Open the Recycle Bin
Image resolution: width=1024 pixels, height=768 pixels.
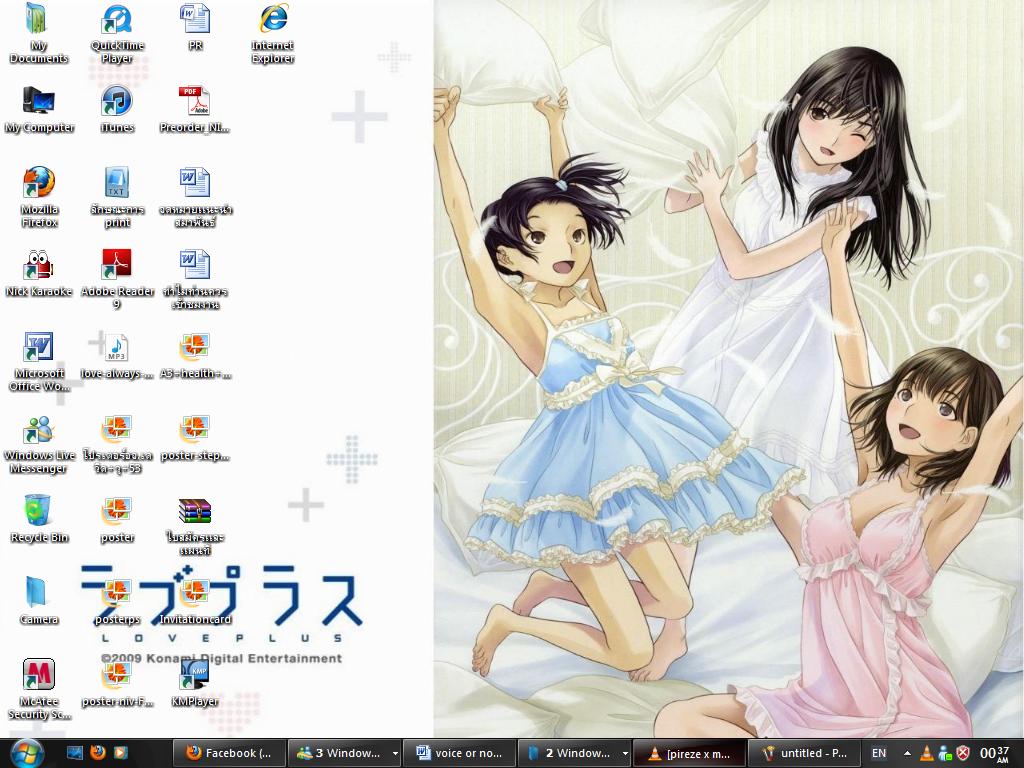[x=39, y=519]
